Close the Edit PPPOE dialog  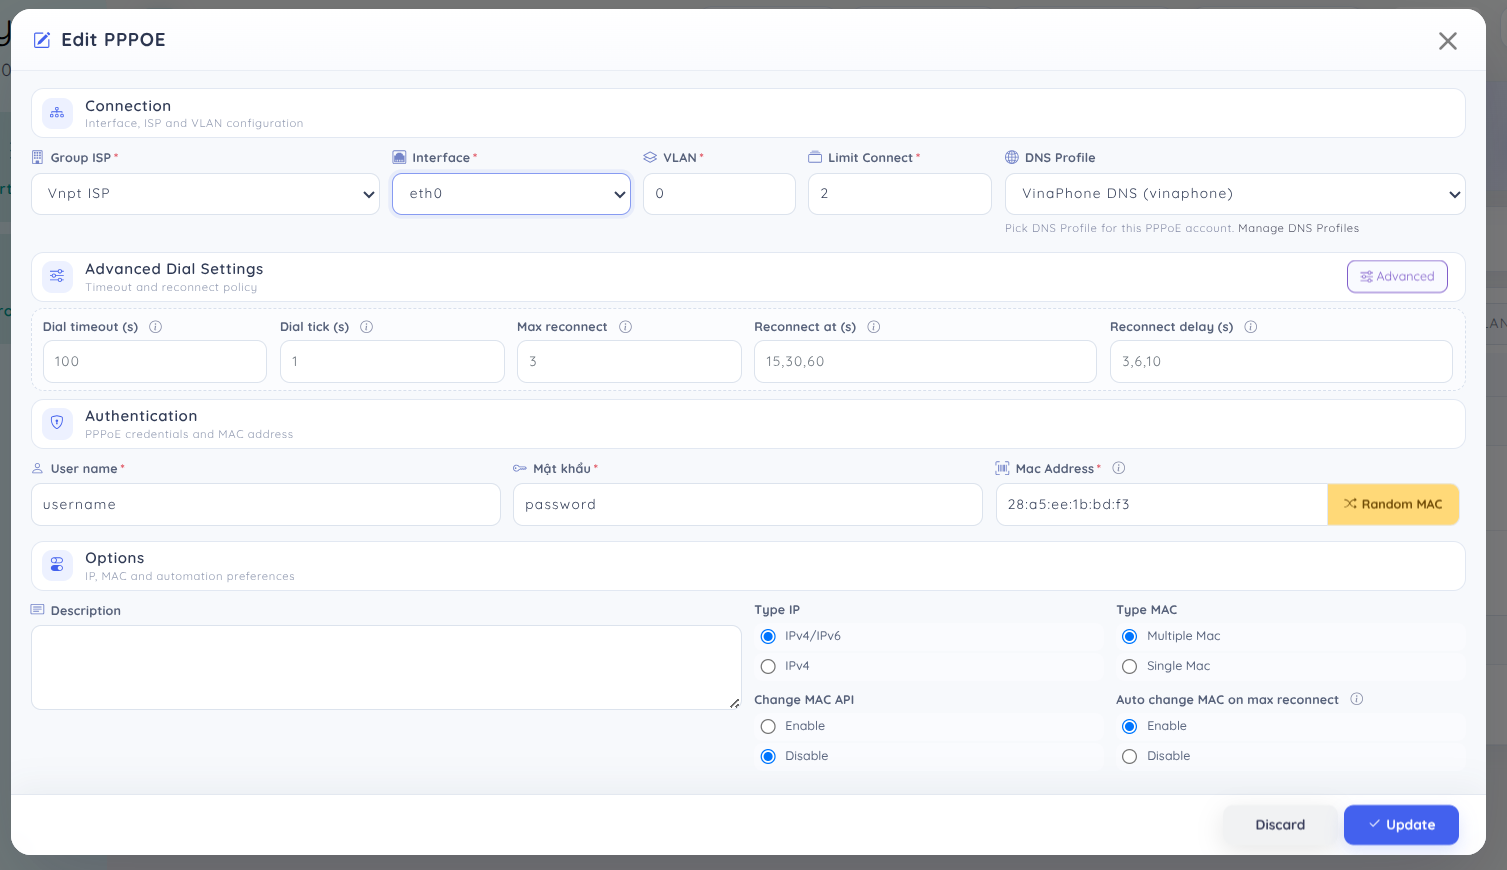tap(1448, 41)
